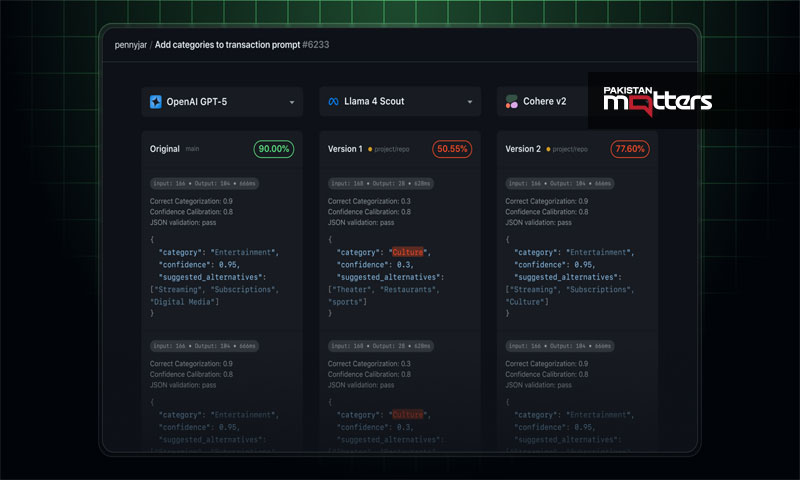This screenshot has width=800, height=480.
Task: Click the pennyjar breadcrumb link
Action: (x=131, y=45)
